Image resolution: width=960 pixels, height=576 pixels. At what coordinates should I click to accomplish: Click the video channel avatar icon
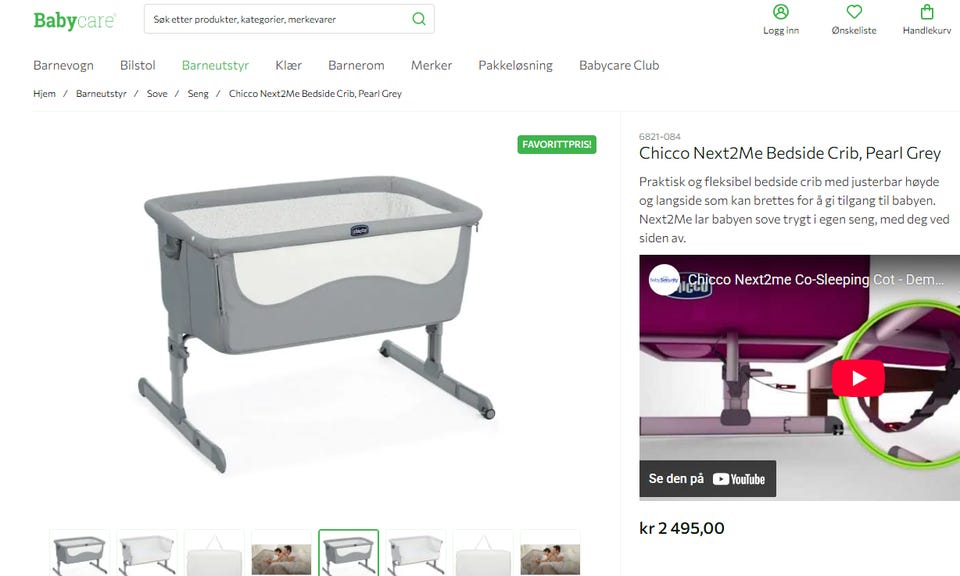(x=664, y=280)
